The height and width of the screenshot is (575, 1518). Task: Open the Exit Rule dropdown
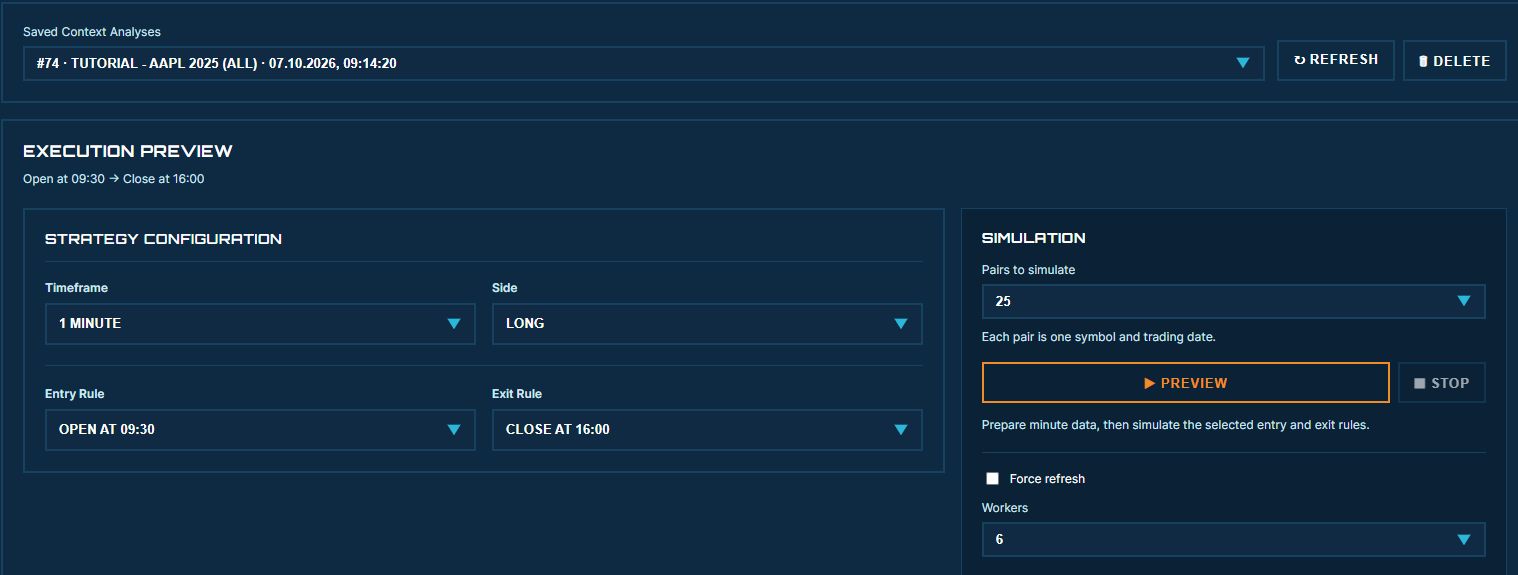coord(707,430)
